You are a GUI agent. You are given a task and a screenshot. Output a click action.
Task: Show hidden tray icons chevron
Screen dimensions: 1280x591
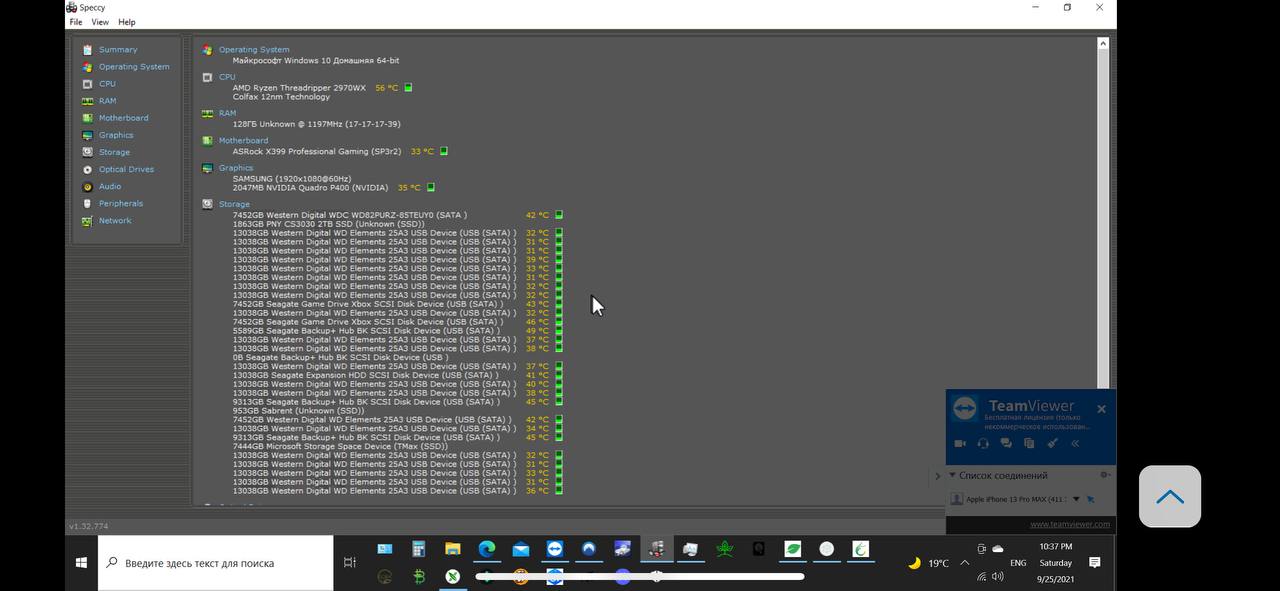click(x=964, y=563)
